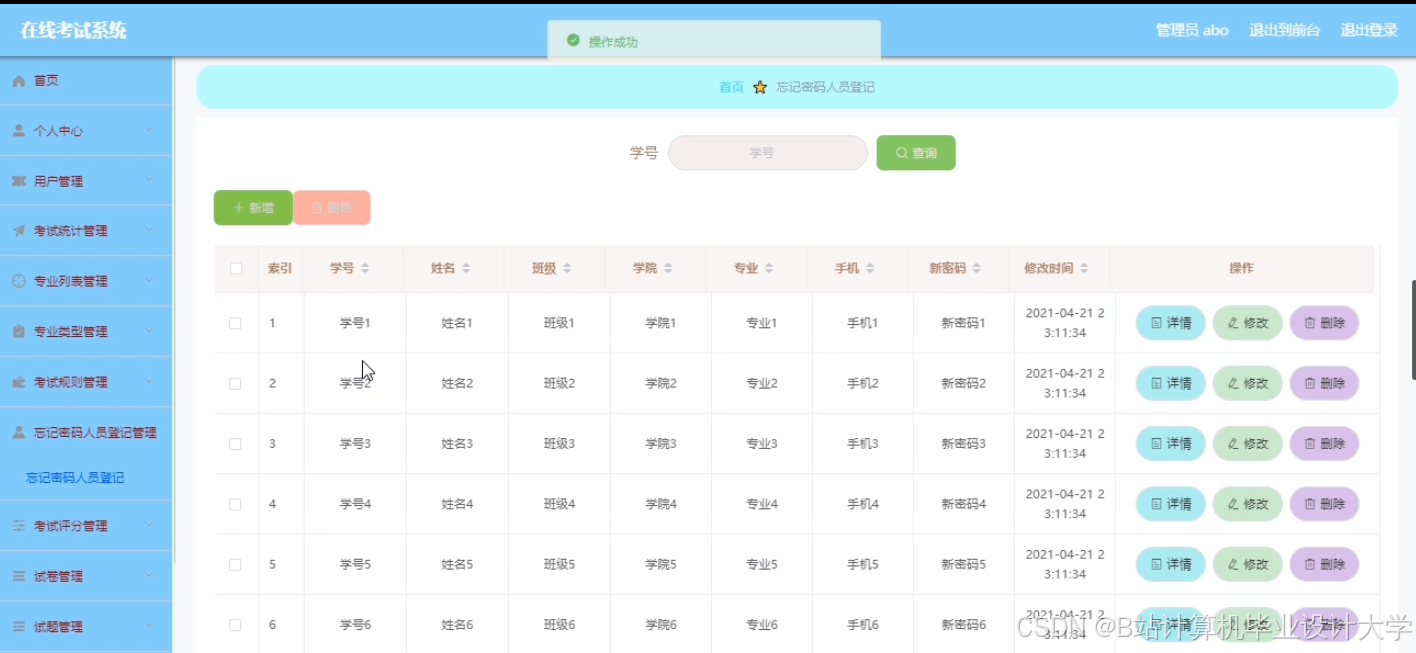Screen dimensions: 1416x653
Task: Click the 姓名3 table cell
Action: click(457, 444)
